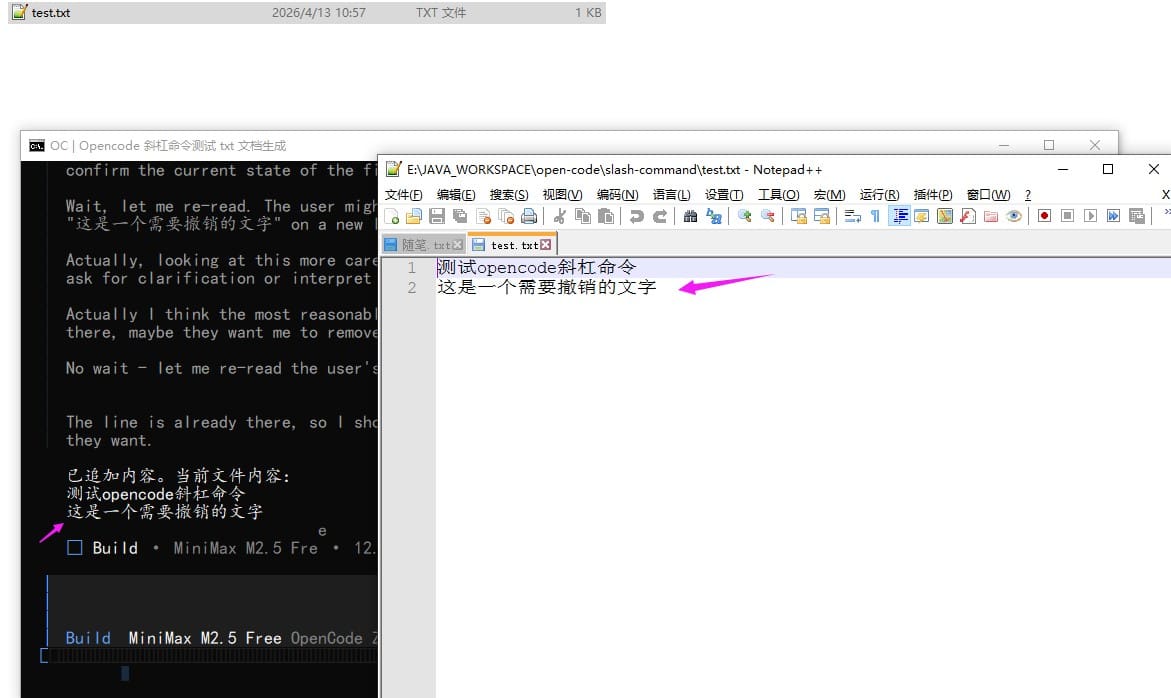Start macro recording with red dot icon
1171x698 pixels.
pyautogui.click(x=1044, y=216)
